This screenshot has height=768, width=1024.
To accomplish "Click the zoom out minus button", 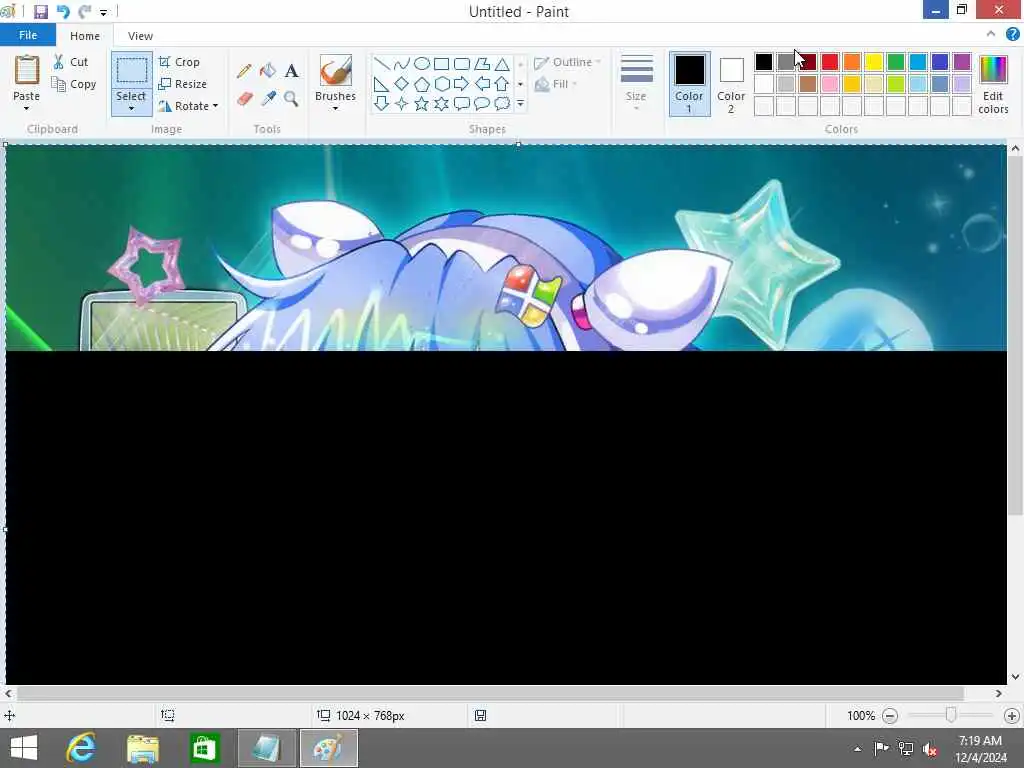I will [x=890, y=716].
